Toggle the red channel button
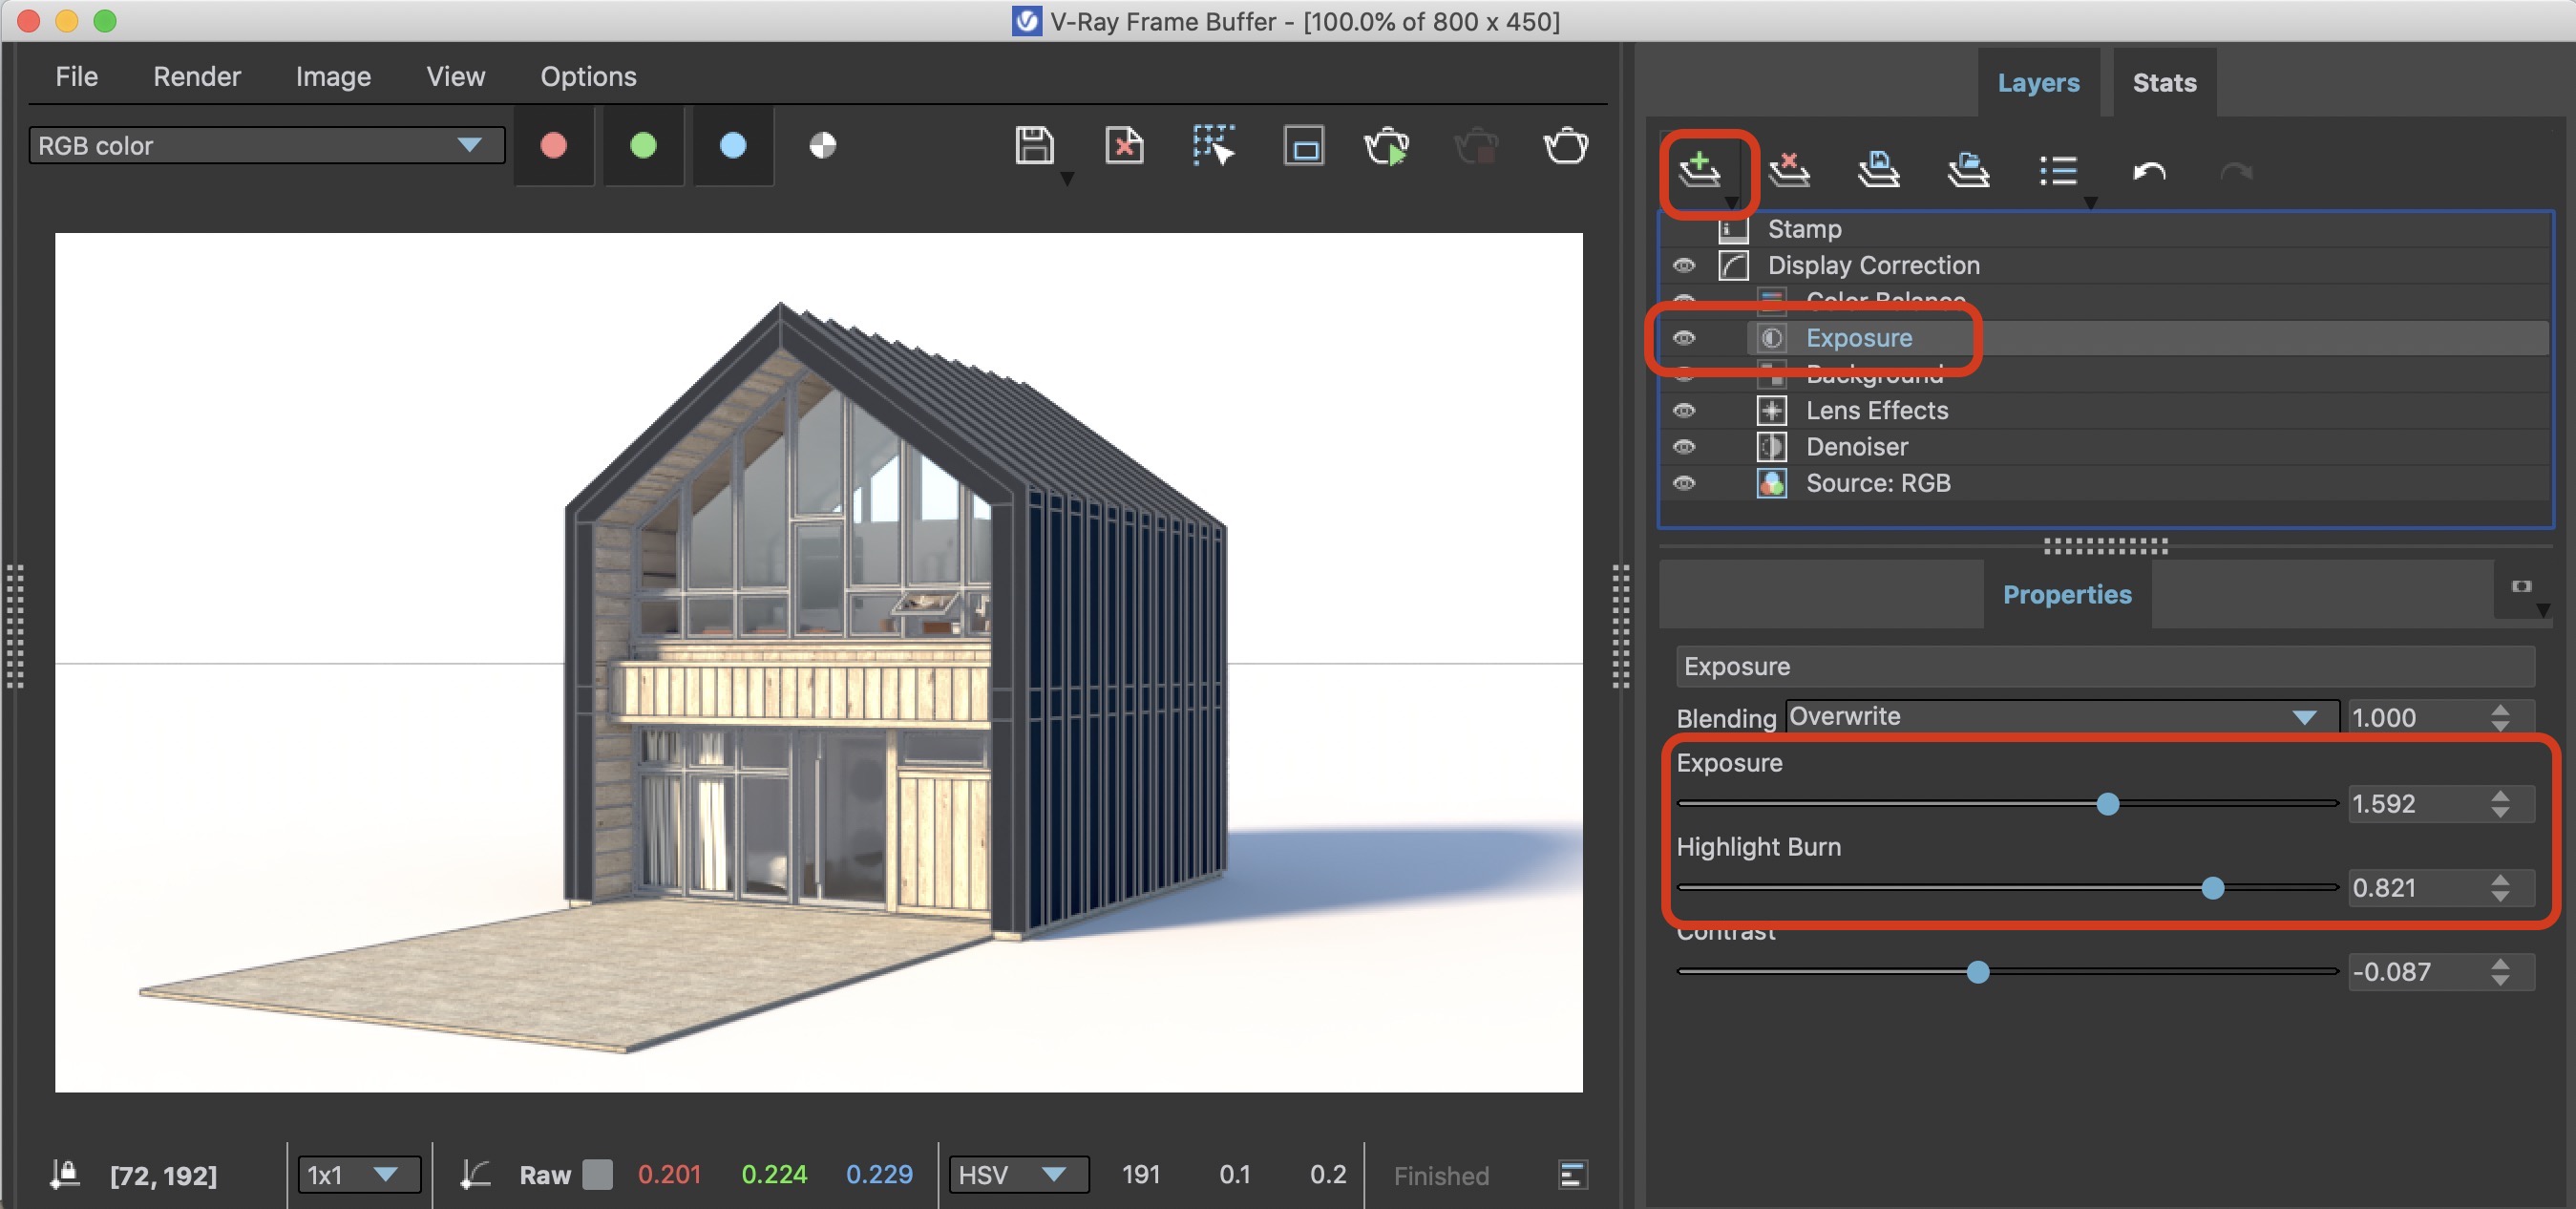The width and height of the screenshot is (2576, 1209). [553, 146]
